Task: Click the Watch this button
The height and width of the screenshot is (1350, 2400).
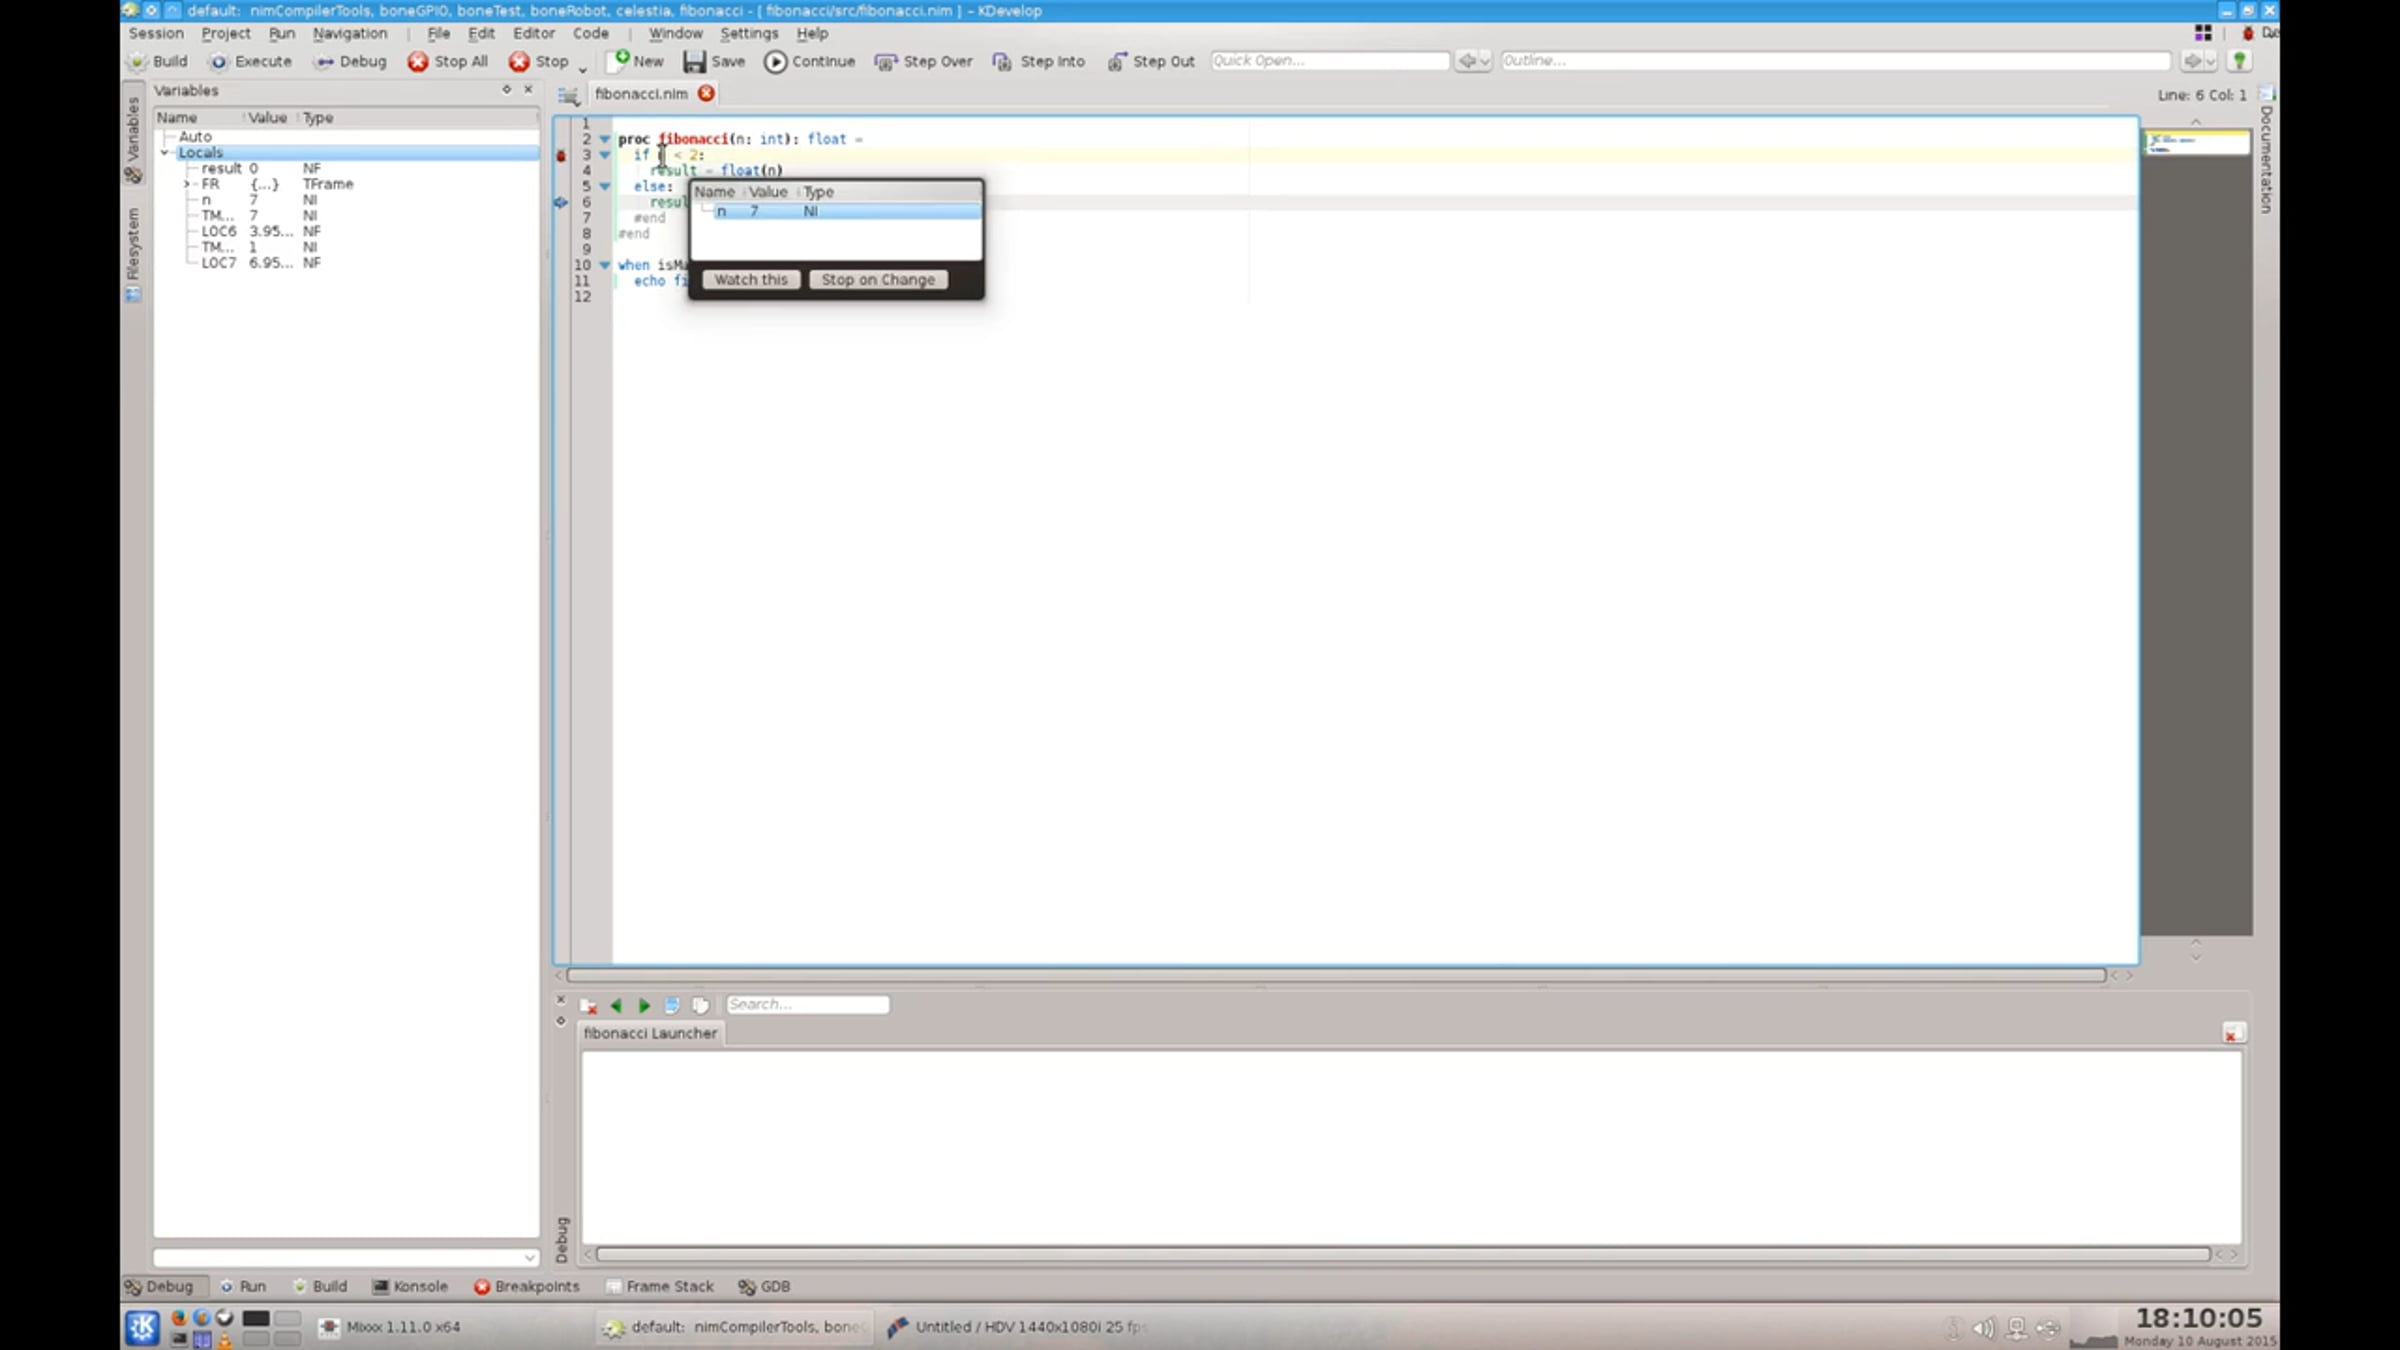Action: point(751,280)
